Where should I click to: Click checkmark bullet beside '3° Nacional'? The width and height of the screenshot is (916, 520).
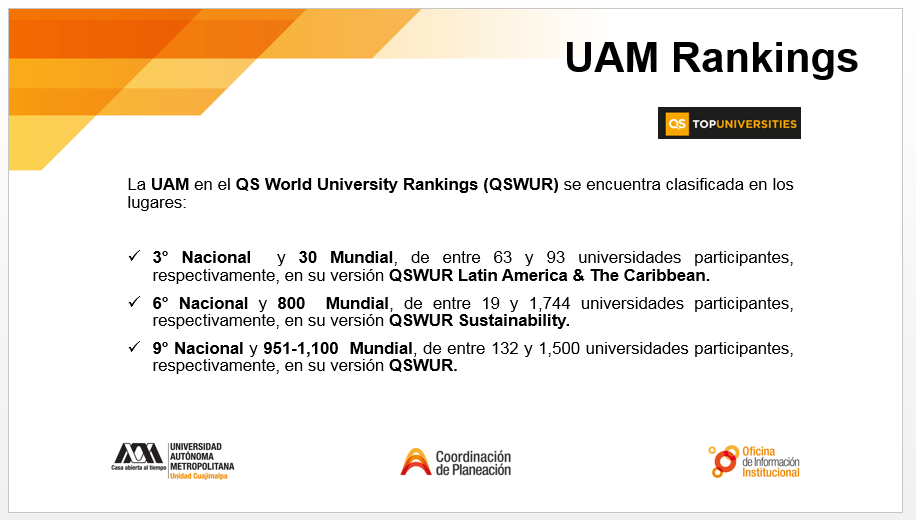click(x=134, y=256)
